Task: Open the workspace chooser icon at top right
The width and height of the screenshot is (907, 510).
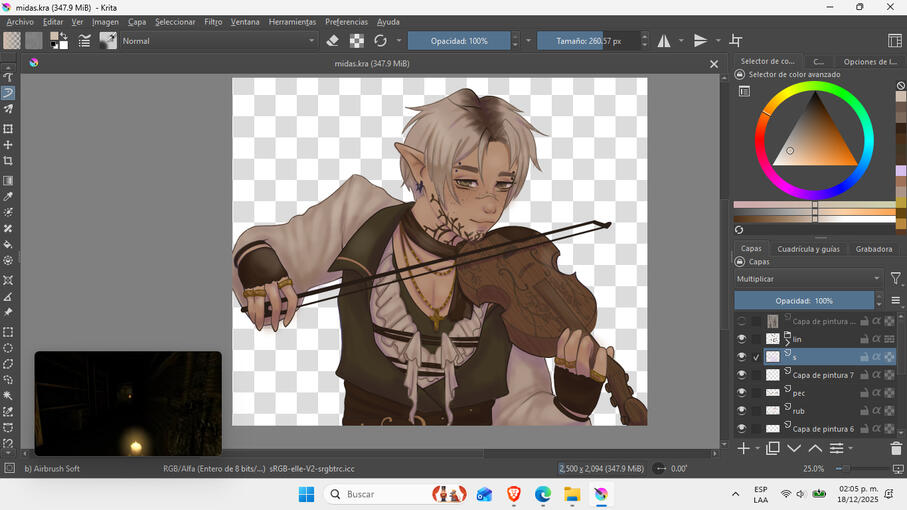Action: 895,40
